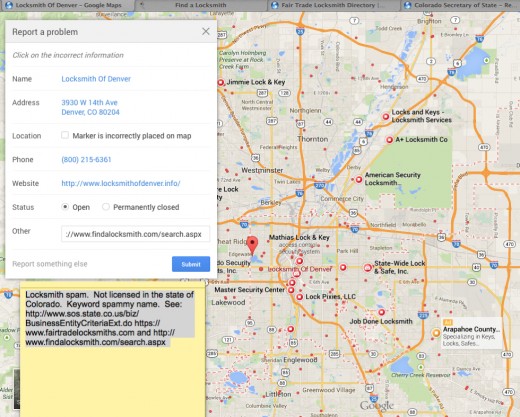Image resolution: width=520 pixels, height=417 pixels.
Task: Select the A+ Locksmith Co map pin
Action: [389, 140]
